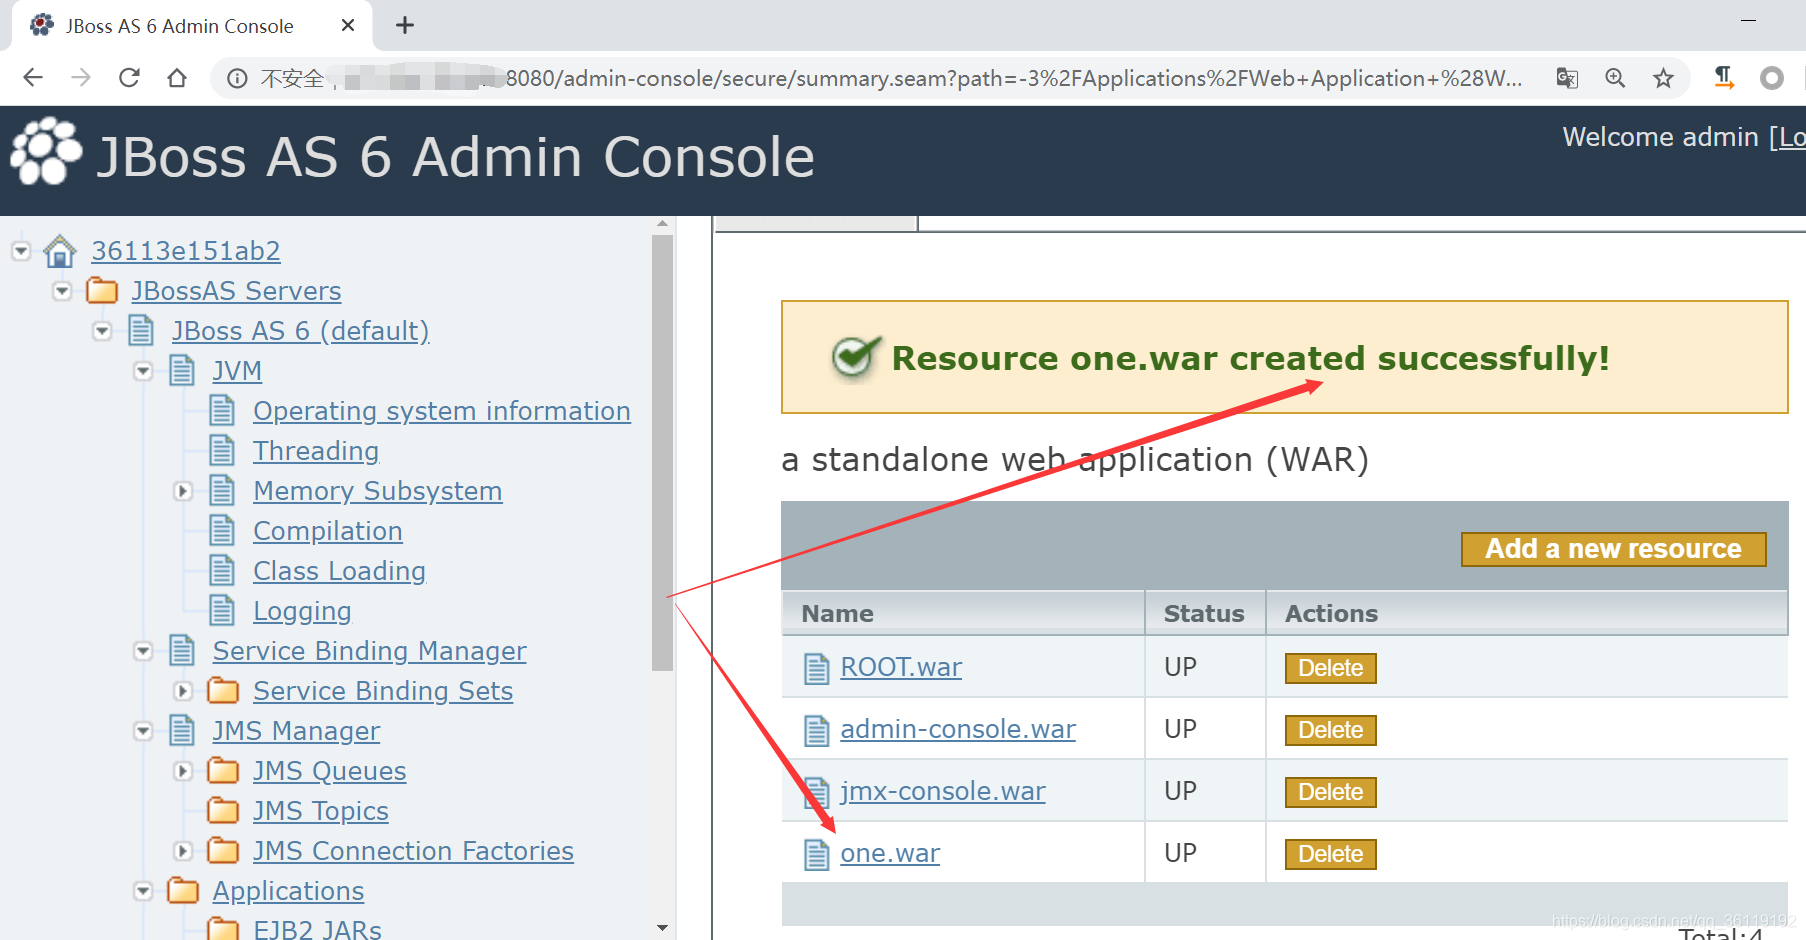
Task: Reload the page with refresh icon
Action: point(129,78)
